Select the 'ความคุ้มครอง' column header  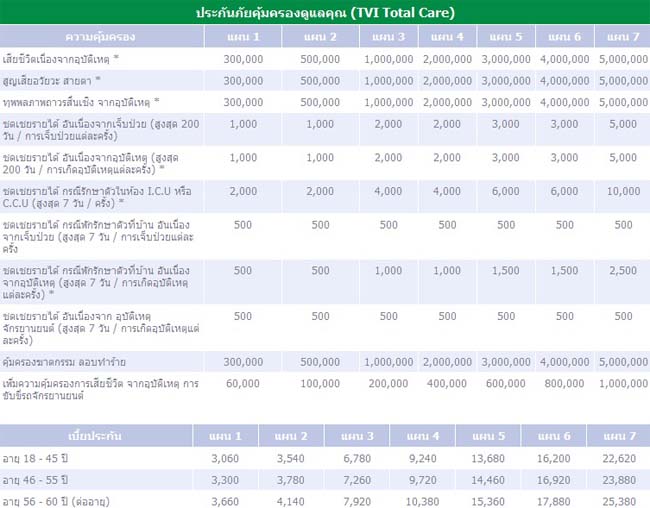pyautogui.click(x=100, y=37)
